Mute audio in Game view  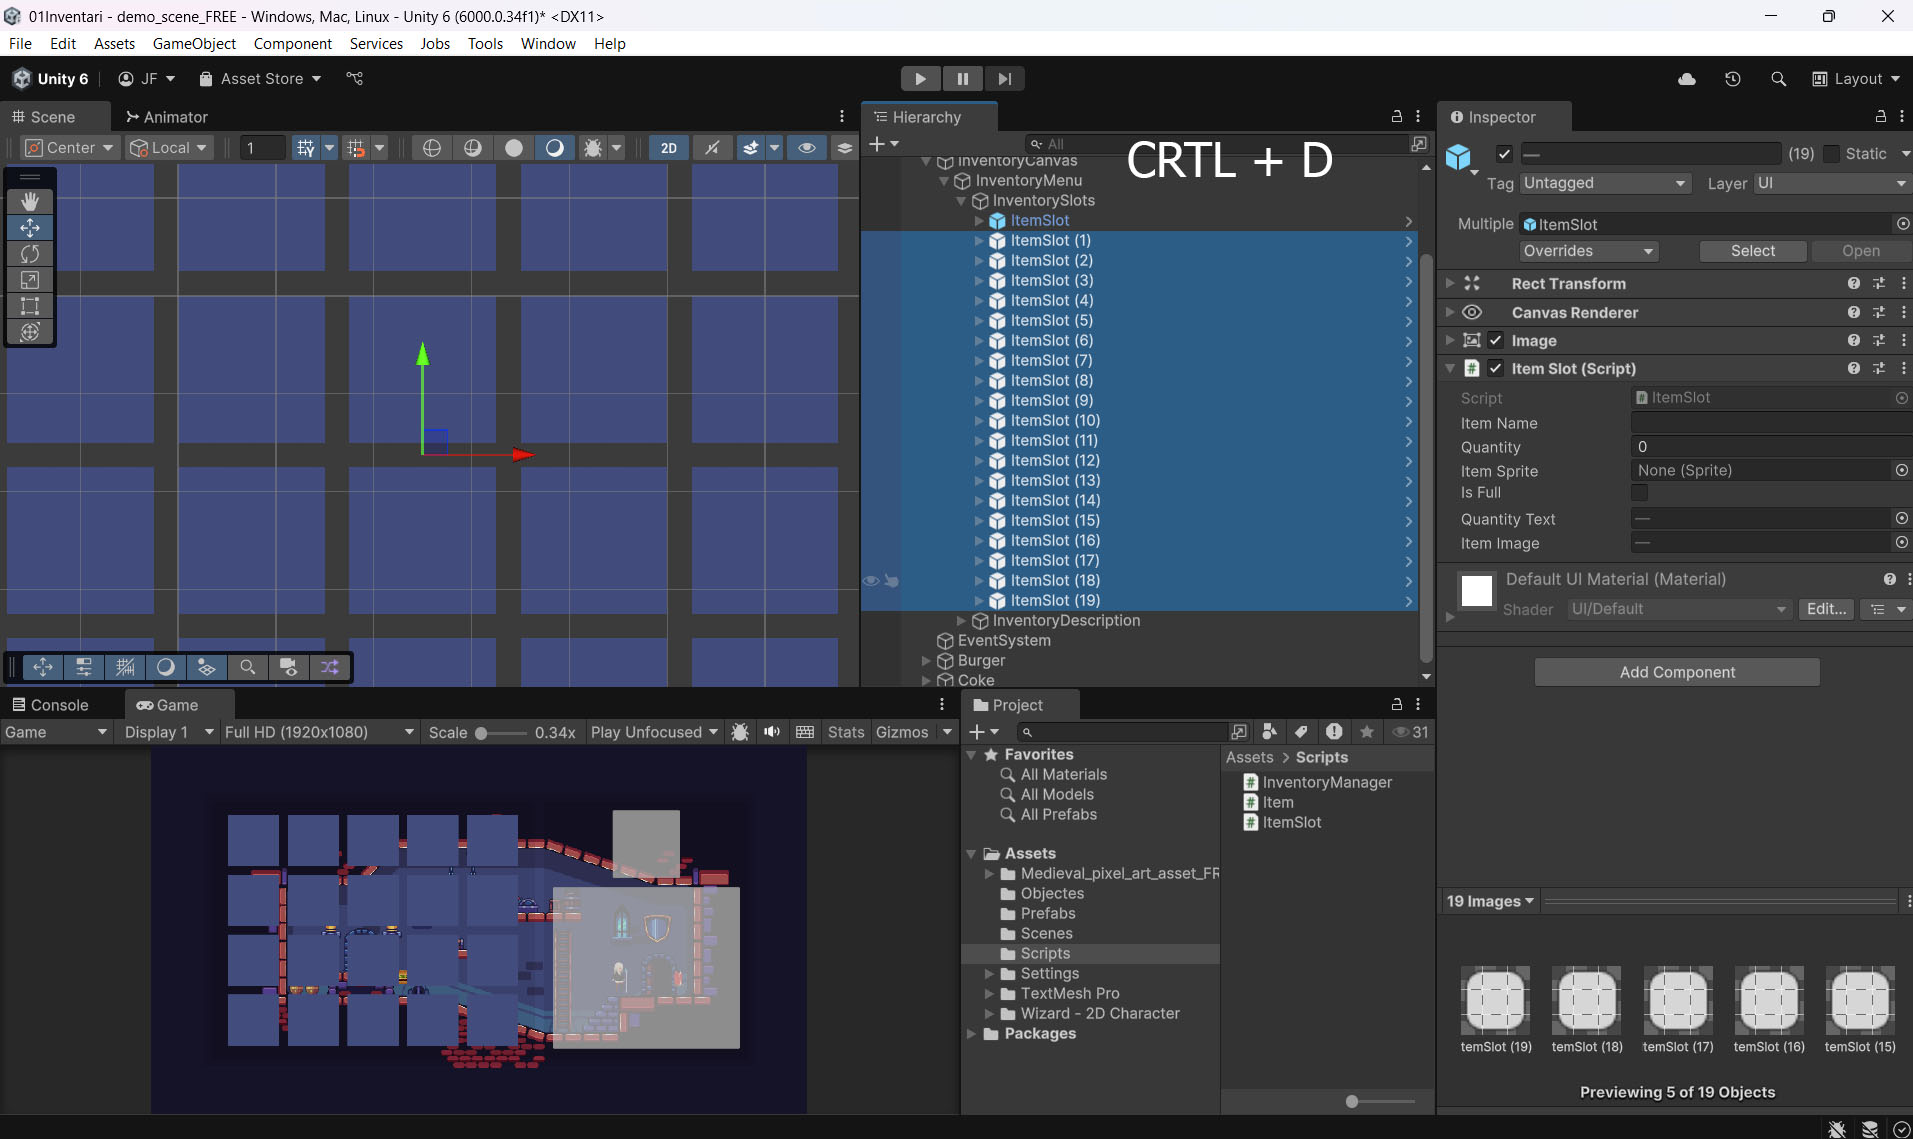coord(772,732)
